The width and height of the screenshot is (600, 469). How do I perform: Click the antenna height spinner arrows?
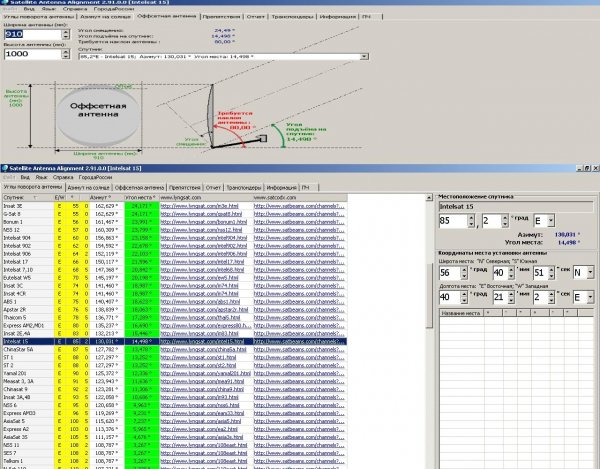66,54
